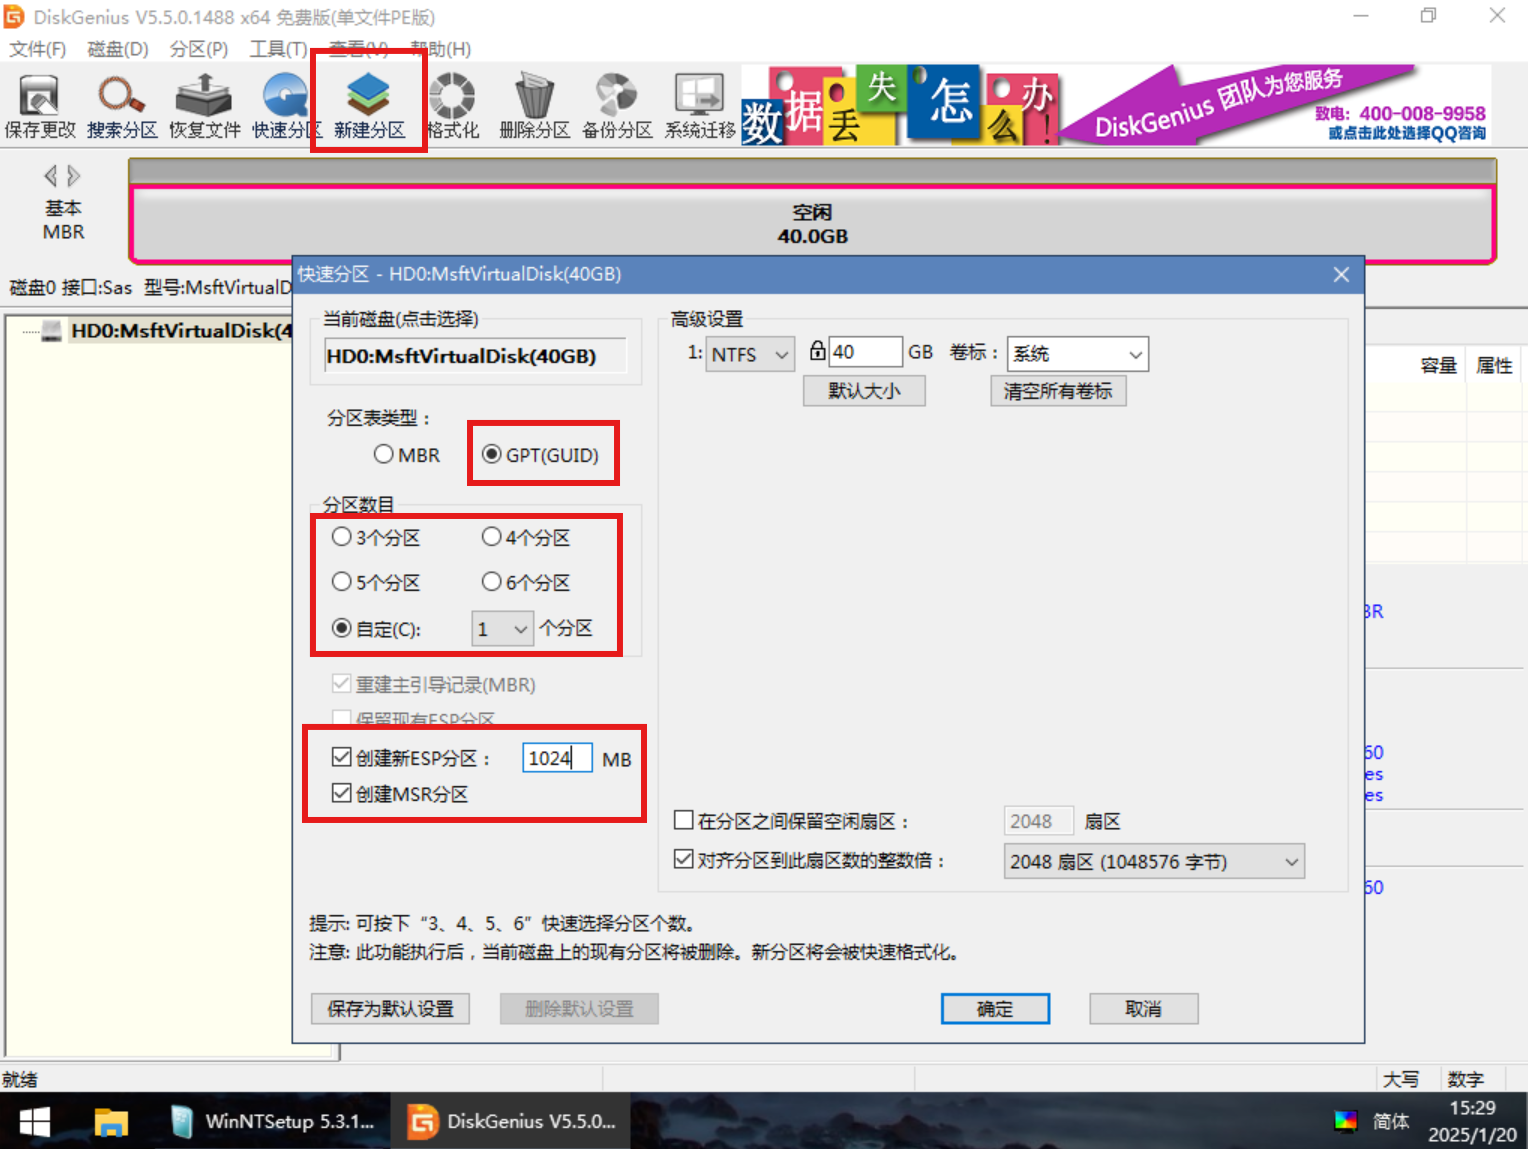This screenshot has width=1528, height=1149.
Task: Open the 磁盘(D) menu
Action: (x=118, y=49)
